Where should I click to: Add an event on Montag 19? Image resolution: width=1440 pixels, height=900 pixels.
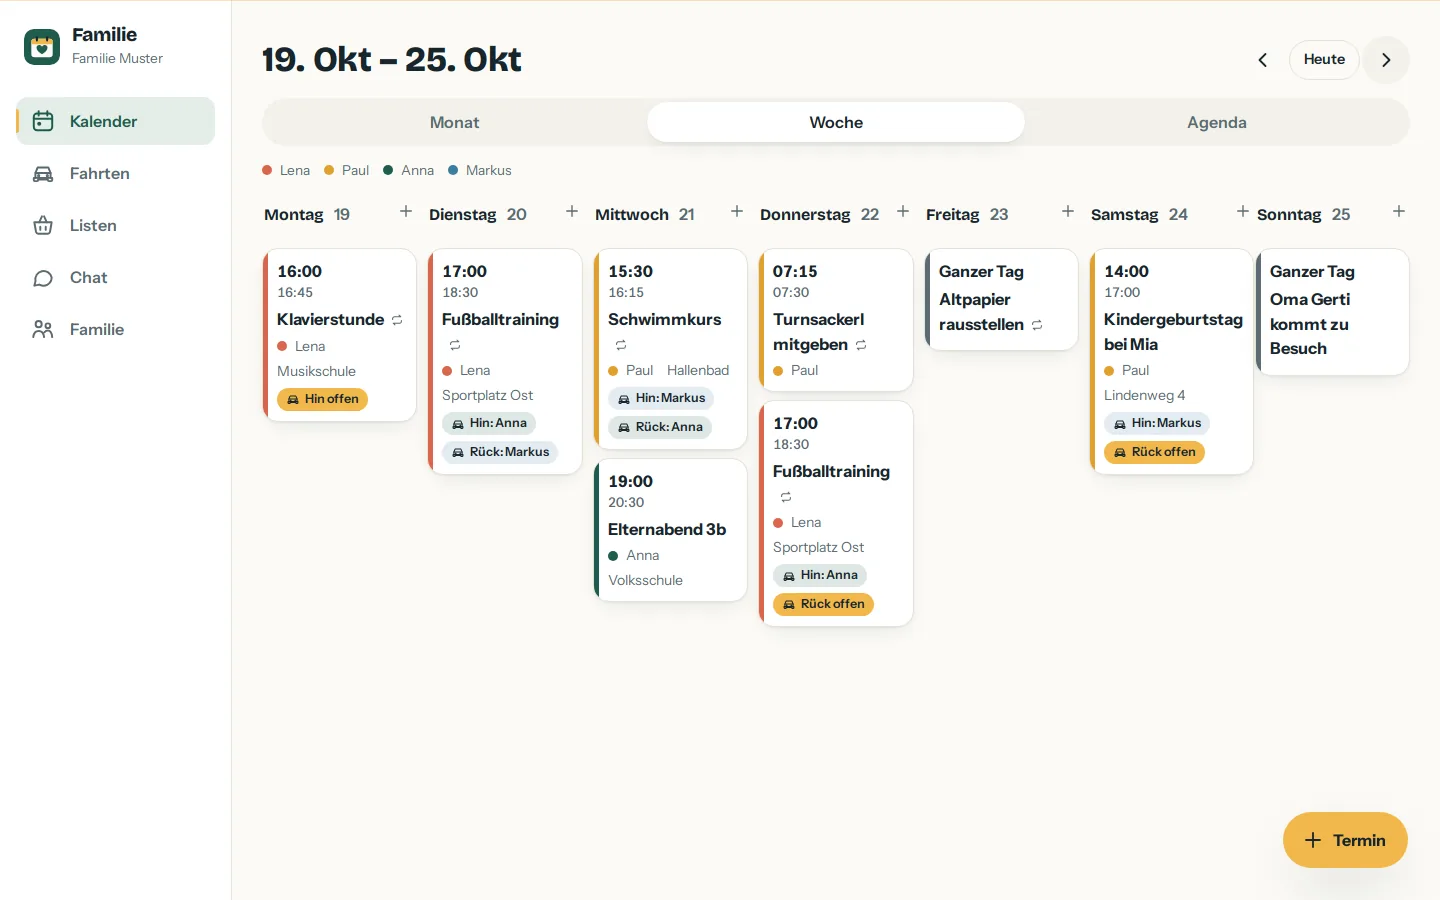coord(406,211)
